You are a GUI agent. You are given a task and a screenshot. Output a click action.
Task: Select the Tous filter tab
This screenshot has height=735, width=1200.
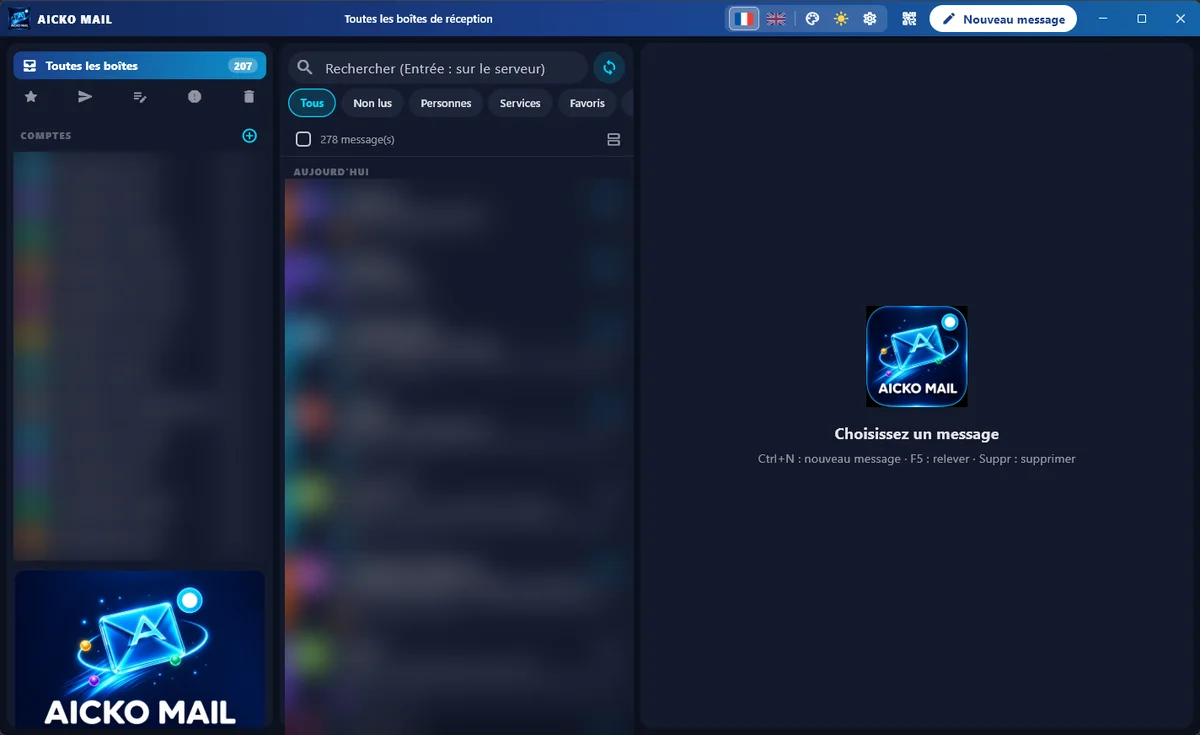[312, 103]
